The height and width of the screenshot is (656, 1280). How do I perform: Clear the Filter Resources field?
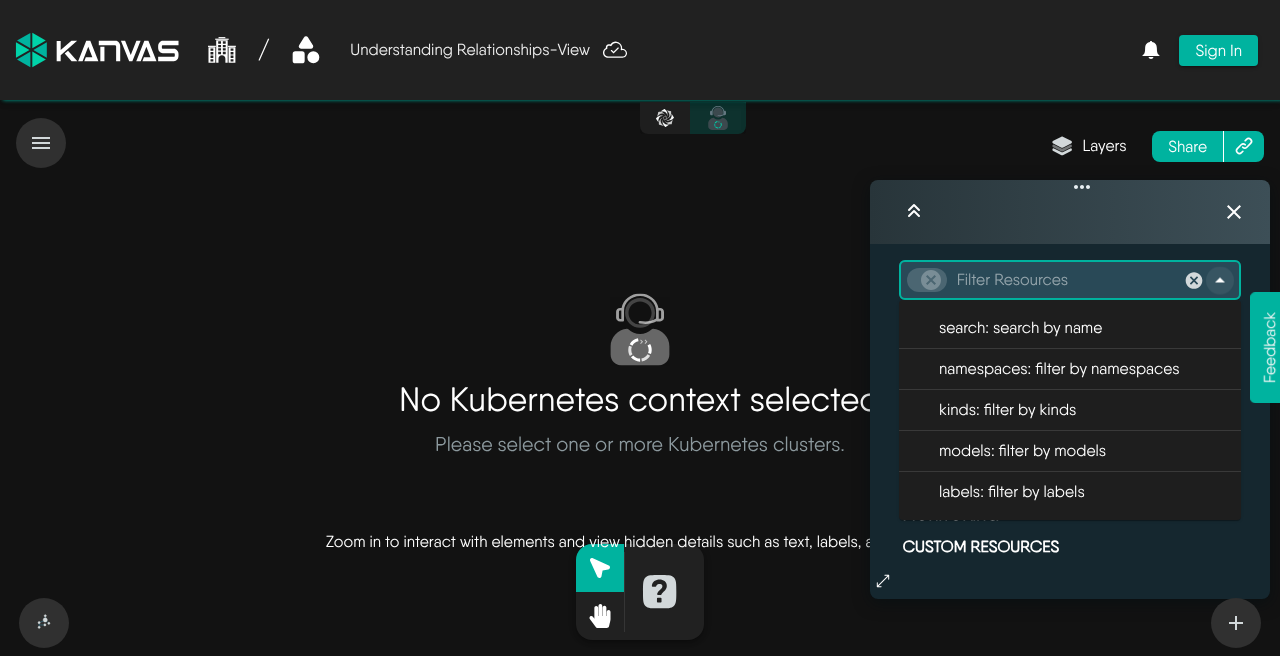(1194, 280)
